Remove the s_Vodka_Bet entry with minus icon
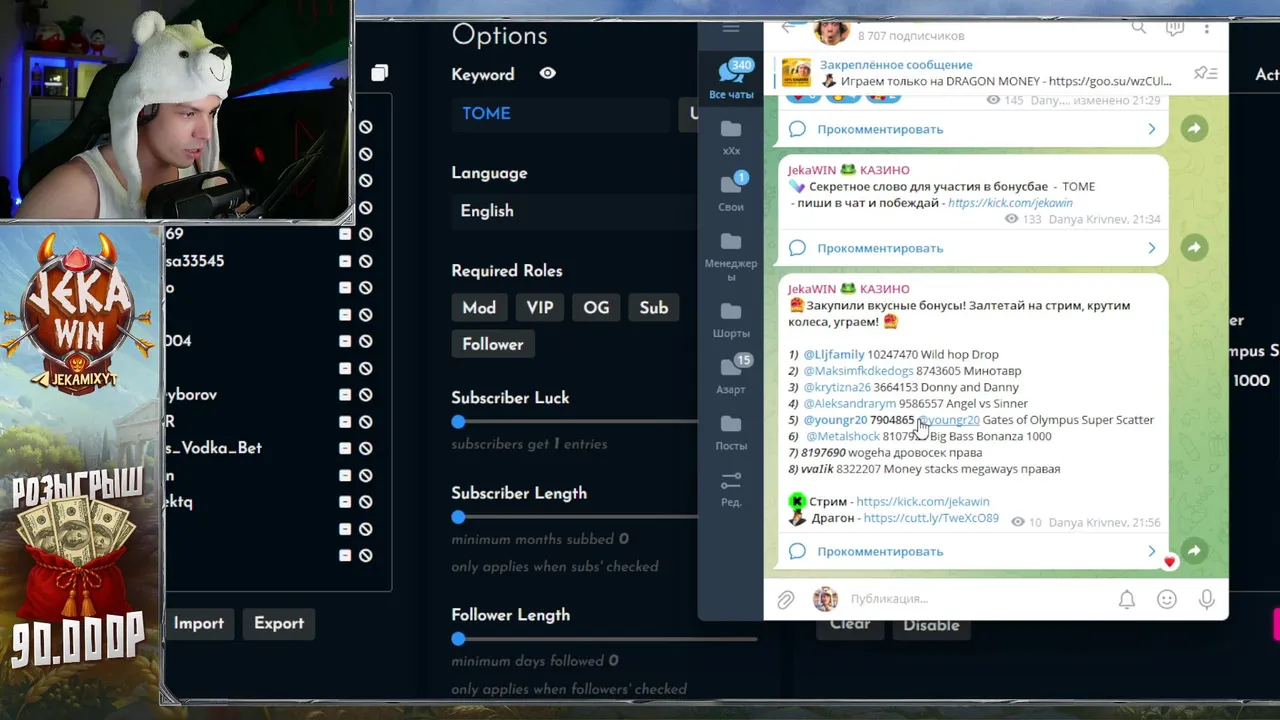This screenshot has width=1280, height=720. coord(345,448)
